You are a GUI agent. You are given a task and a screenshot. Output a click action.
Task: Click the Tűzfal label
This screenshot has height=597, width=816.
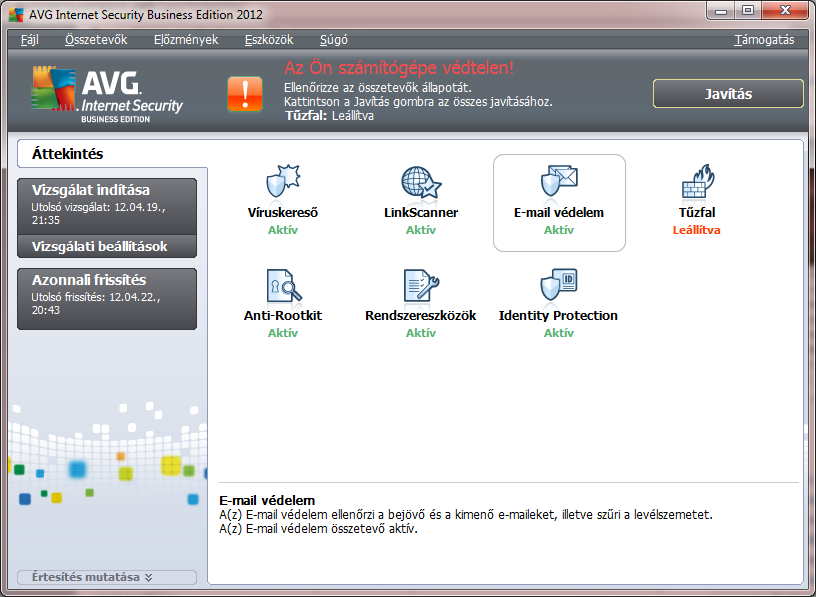click(697, 212)
